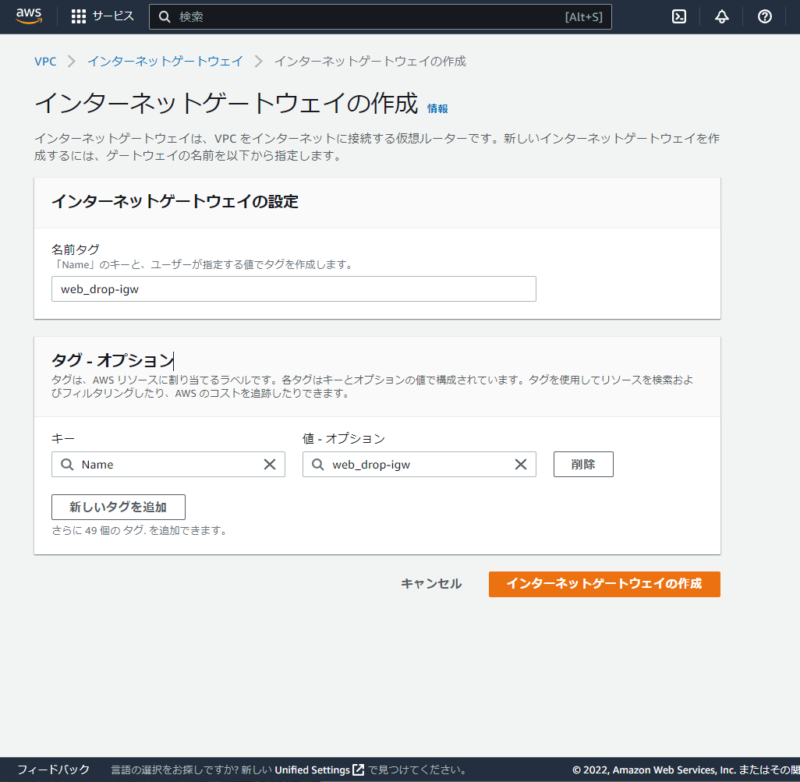Open the help question mark icon
Screen dimensions: 800x782
[764, 17]
